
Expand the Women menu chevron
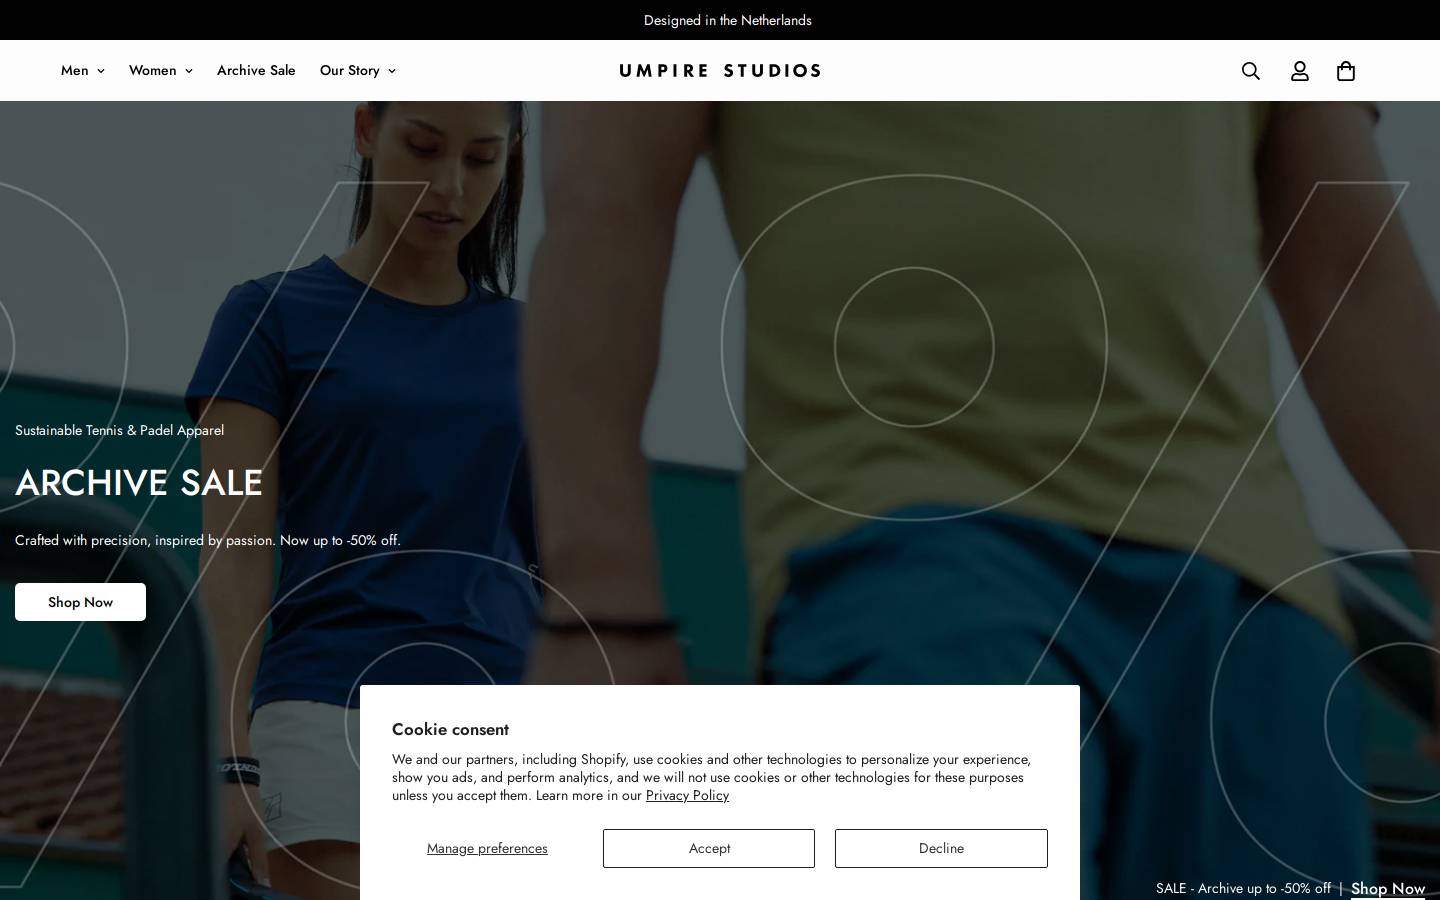[x=189, y=71]
